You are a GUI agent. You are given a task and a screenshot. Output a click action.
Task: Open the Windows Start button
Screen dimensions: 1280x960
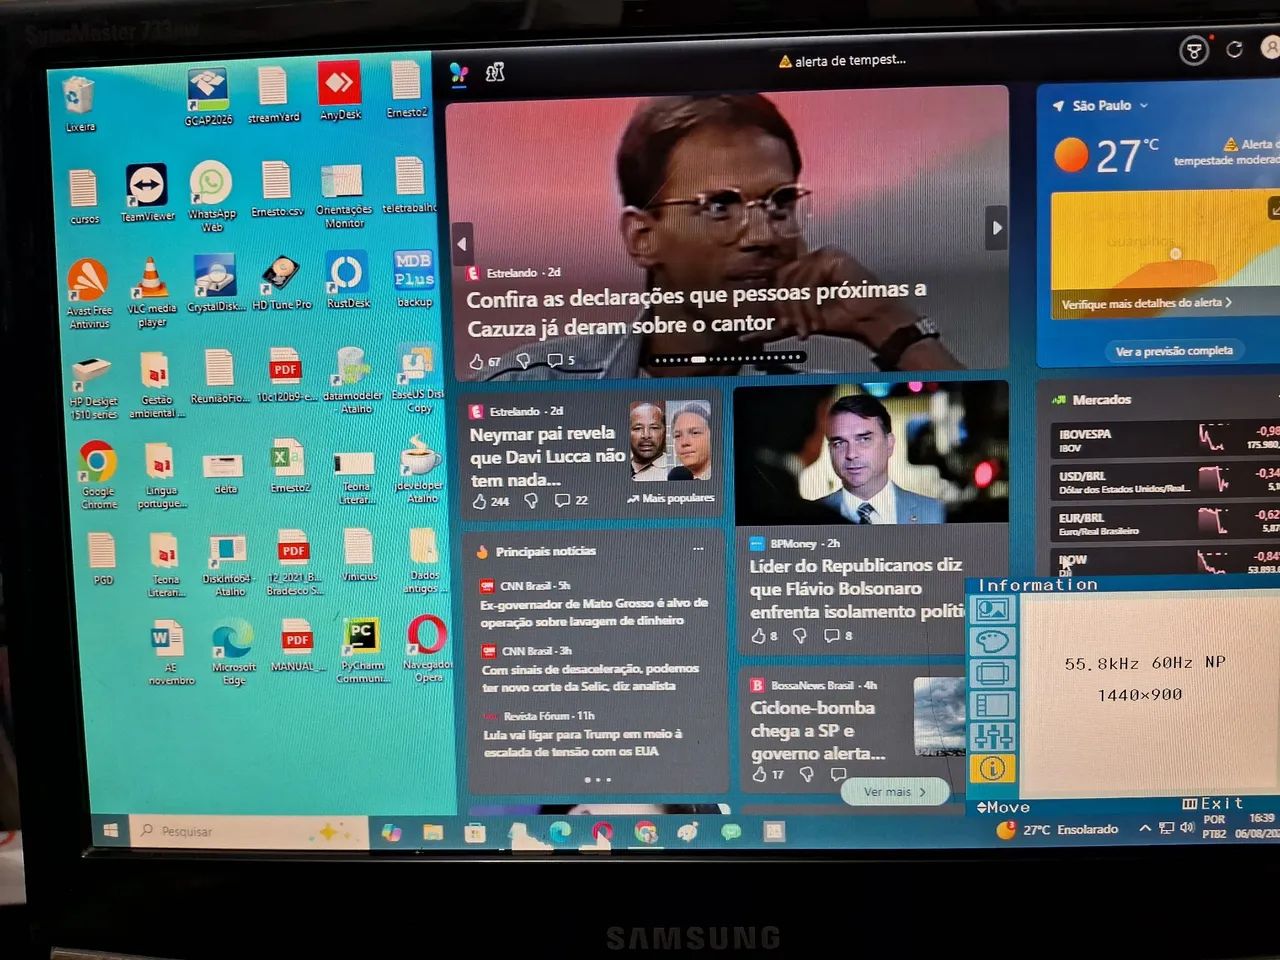point(111,830)
